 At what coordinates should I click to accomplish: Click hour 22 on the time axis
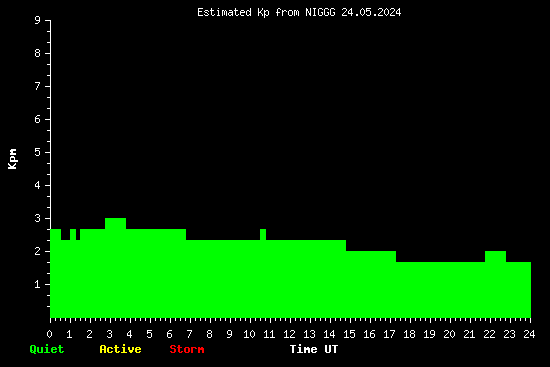[489, 334]
